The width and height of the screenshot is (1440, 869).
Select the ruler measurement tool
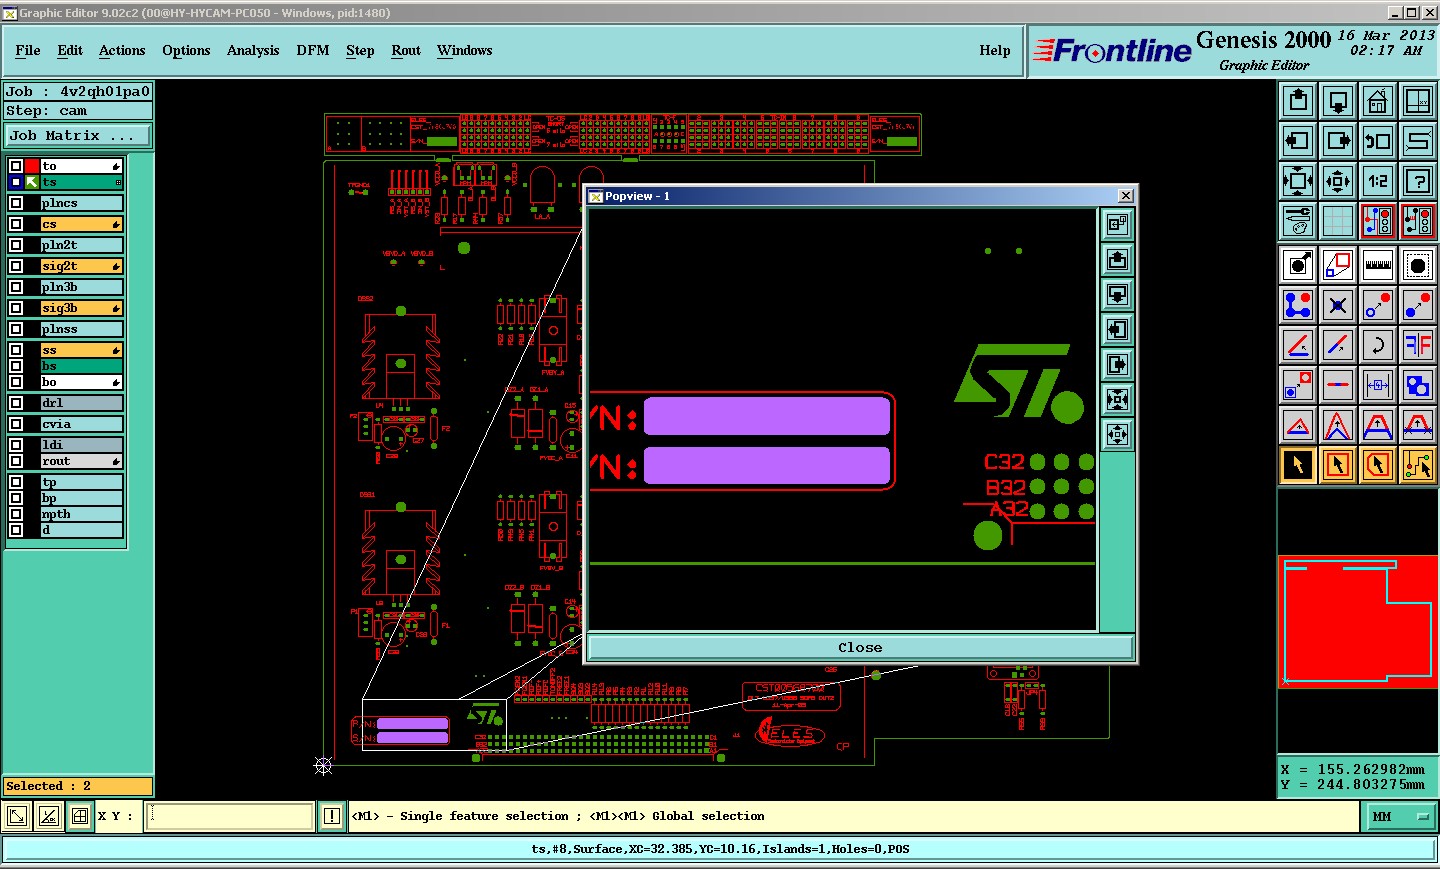point(1378,265)
